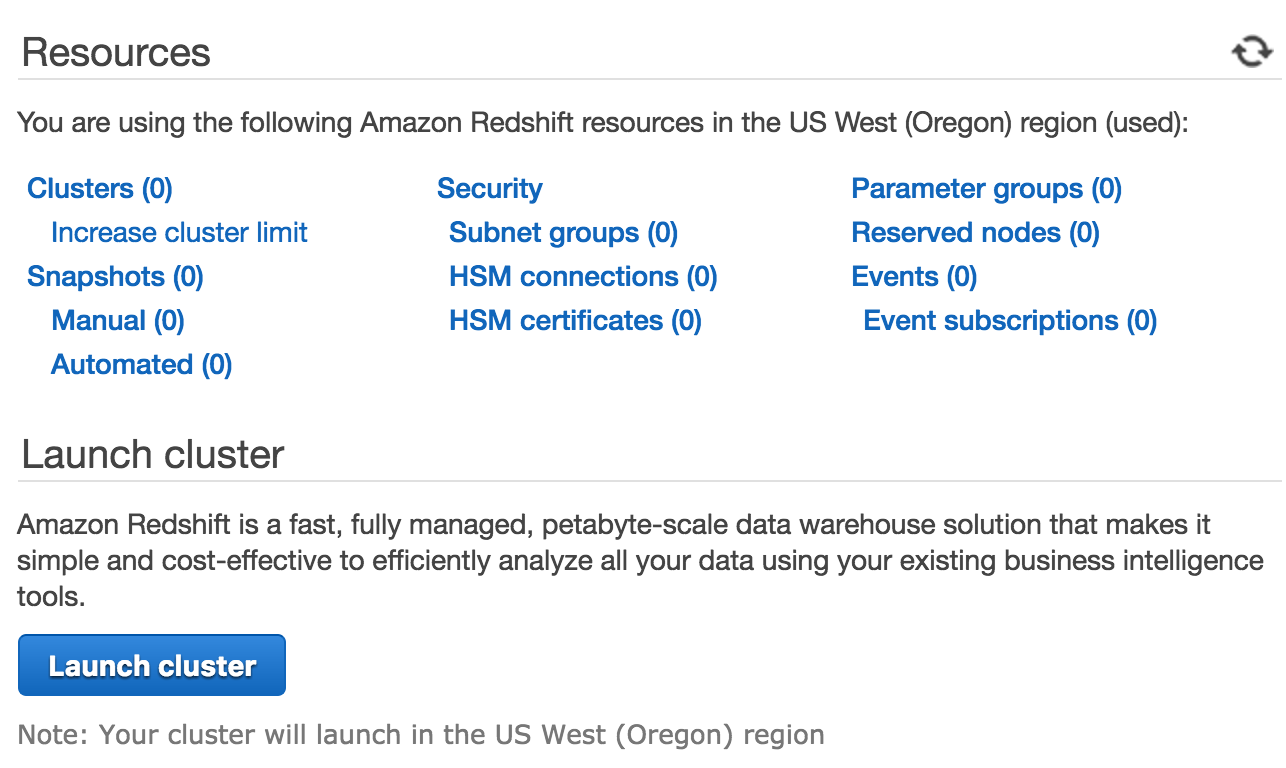Open HSM certificates (0)
The width and height of the screenshot is (1286, 768).
[575, 321]
